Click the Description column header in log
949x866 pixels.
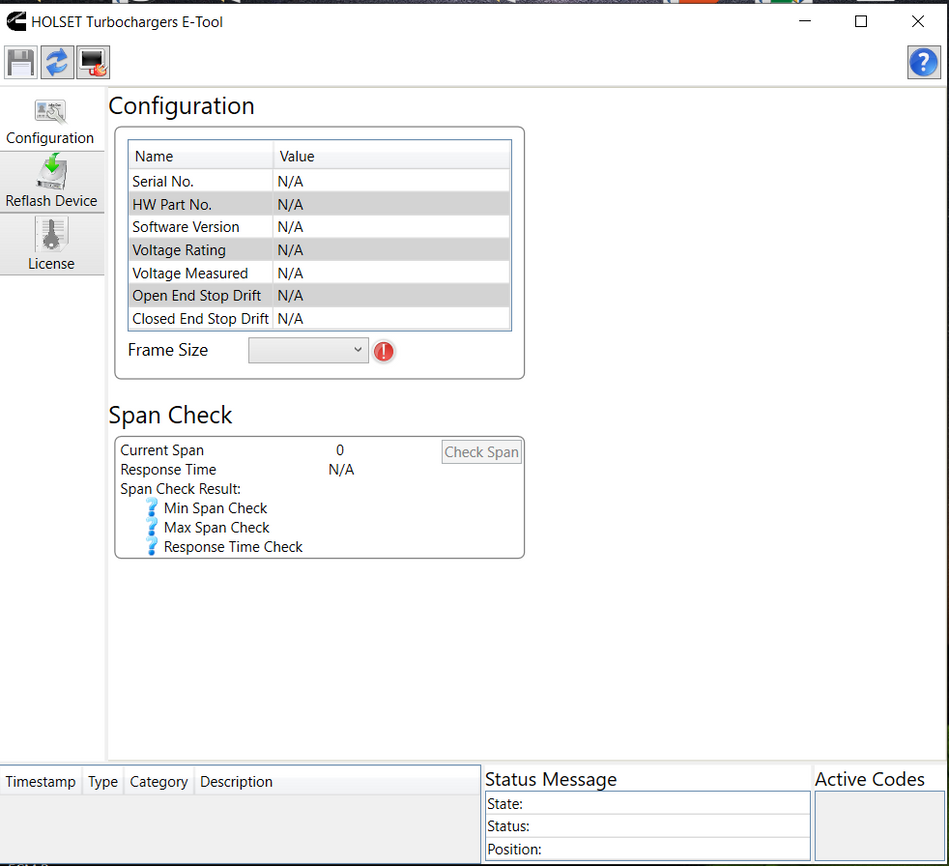point(236,782)
